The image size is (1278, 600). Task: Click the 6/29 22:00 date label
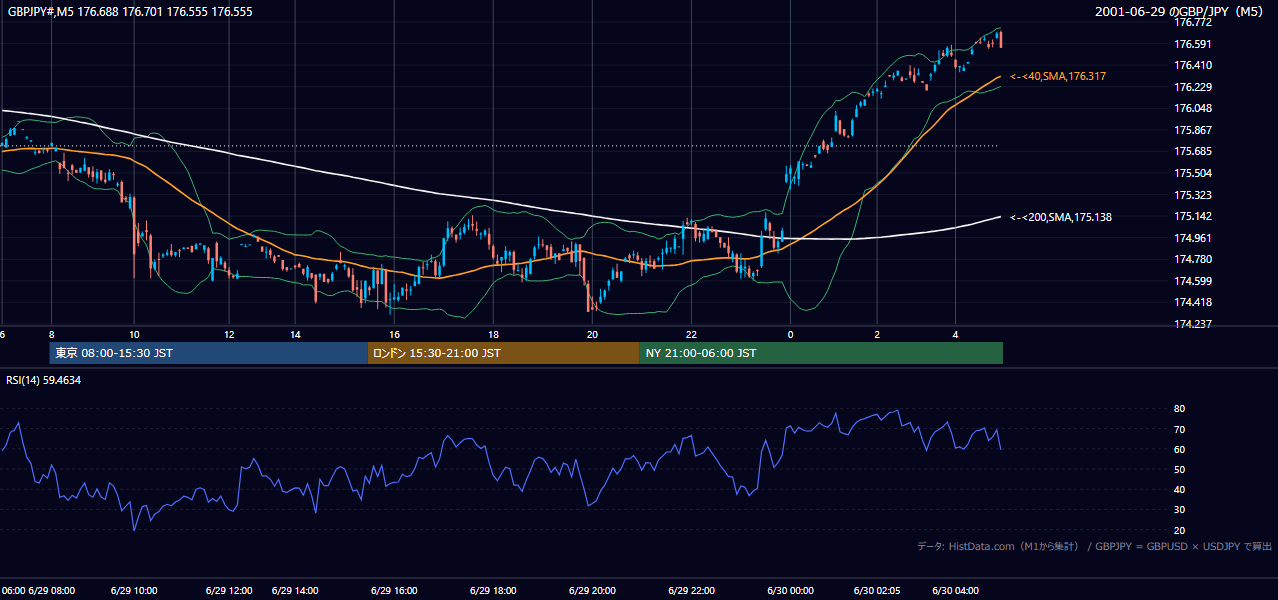click(x=691, y=590)
